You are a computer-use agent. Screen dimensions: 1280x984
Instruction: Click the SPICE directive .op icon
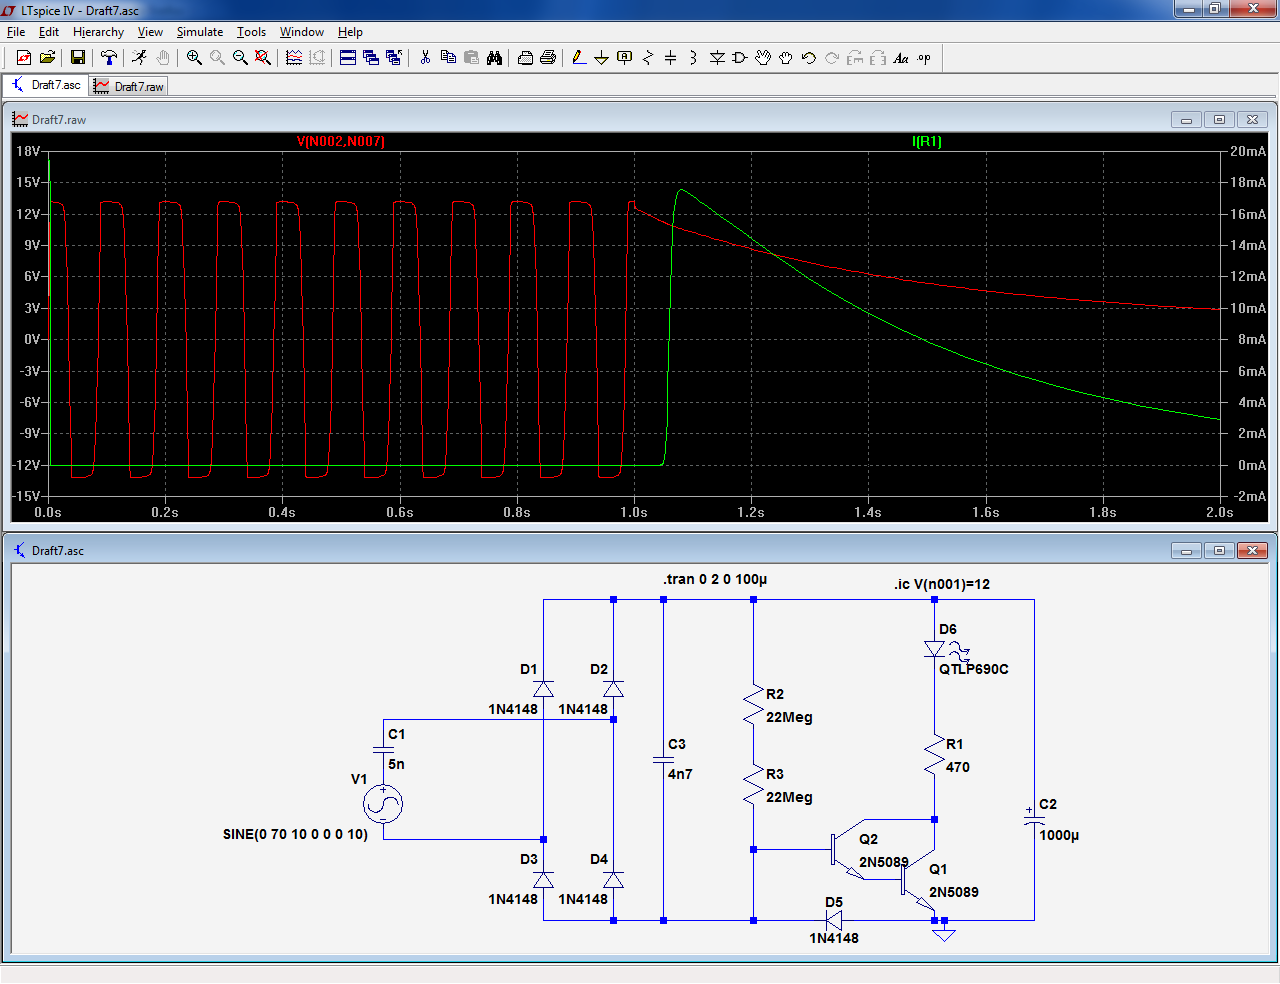(x=924, y=58)
